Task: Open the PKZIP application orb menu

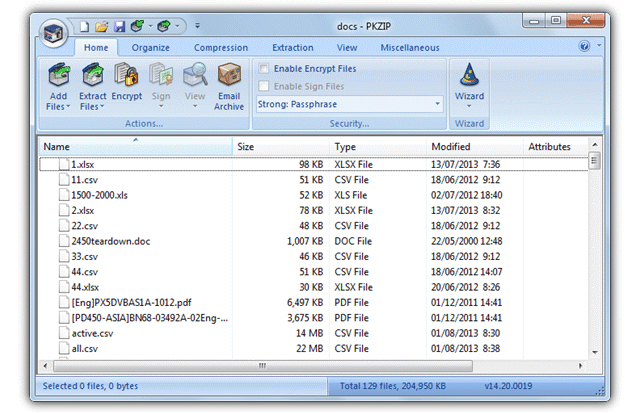Action: tap(53, 33)
